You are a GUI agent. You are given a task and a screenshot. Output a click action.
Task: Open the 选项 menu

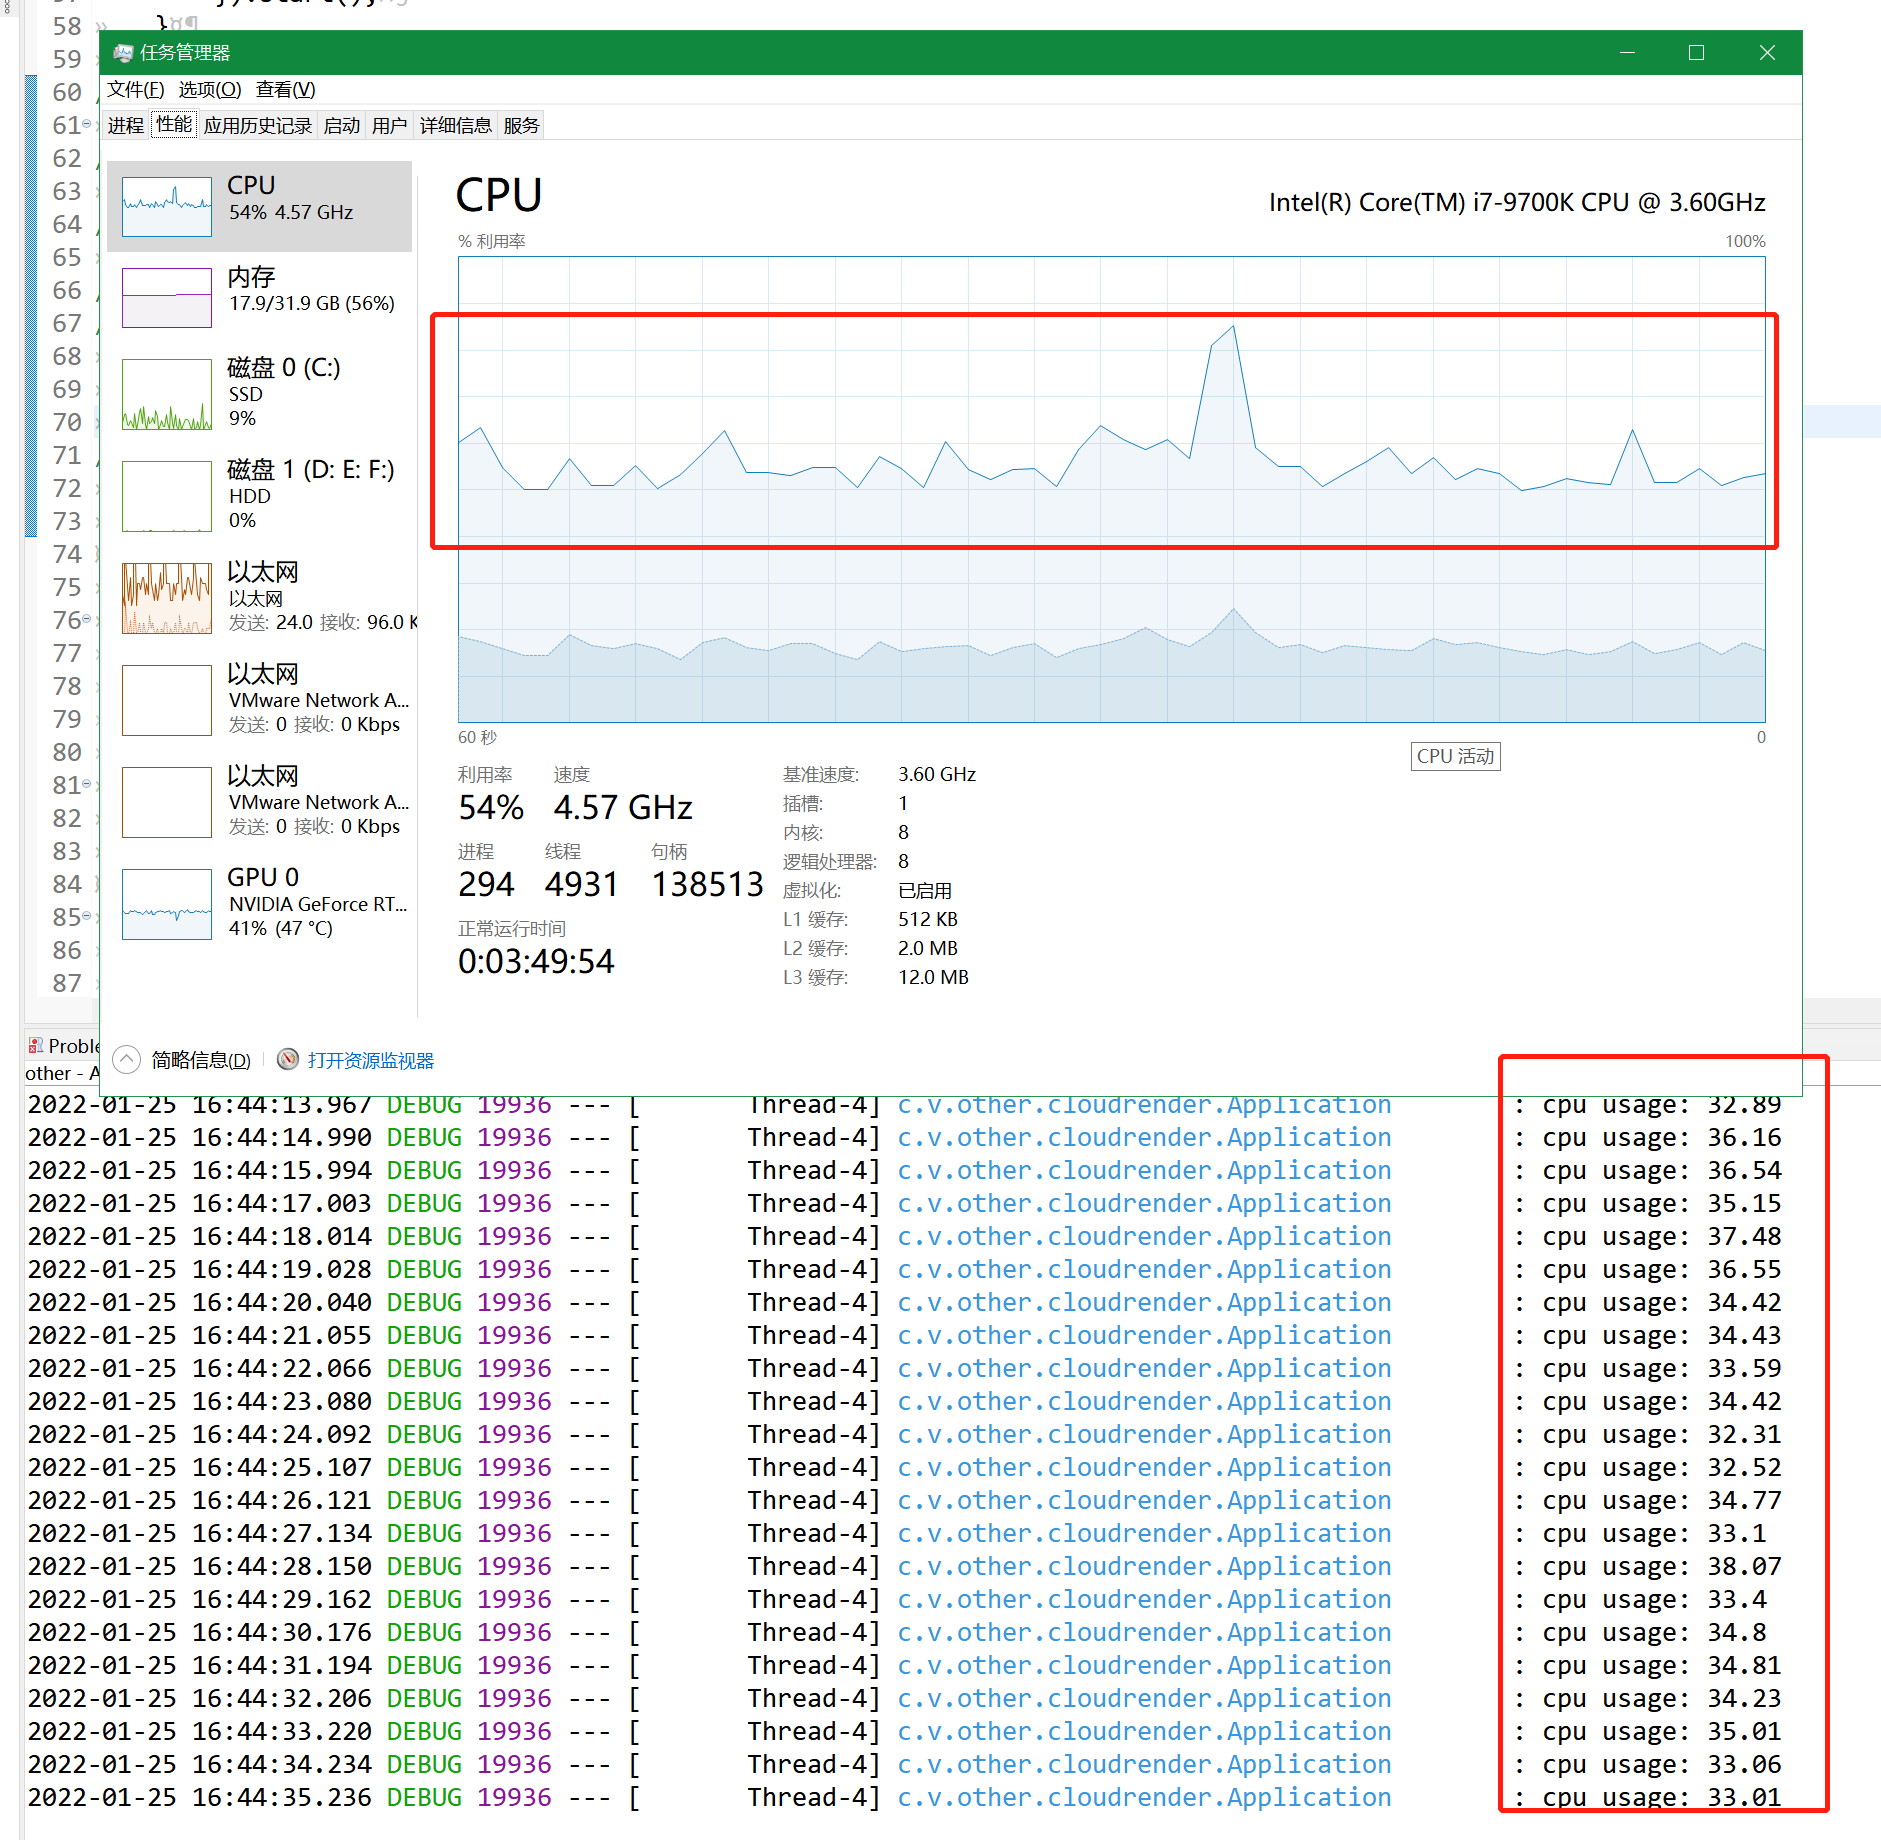click(x=210, y=89)
